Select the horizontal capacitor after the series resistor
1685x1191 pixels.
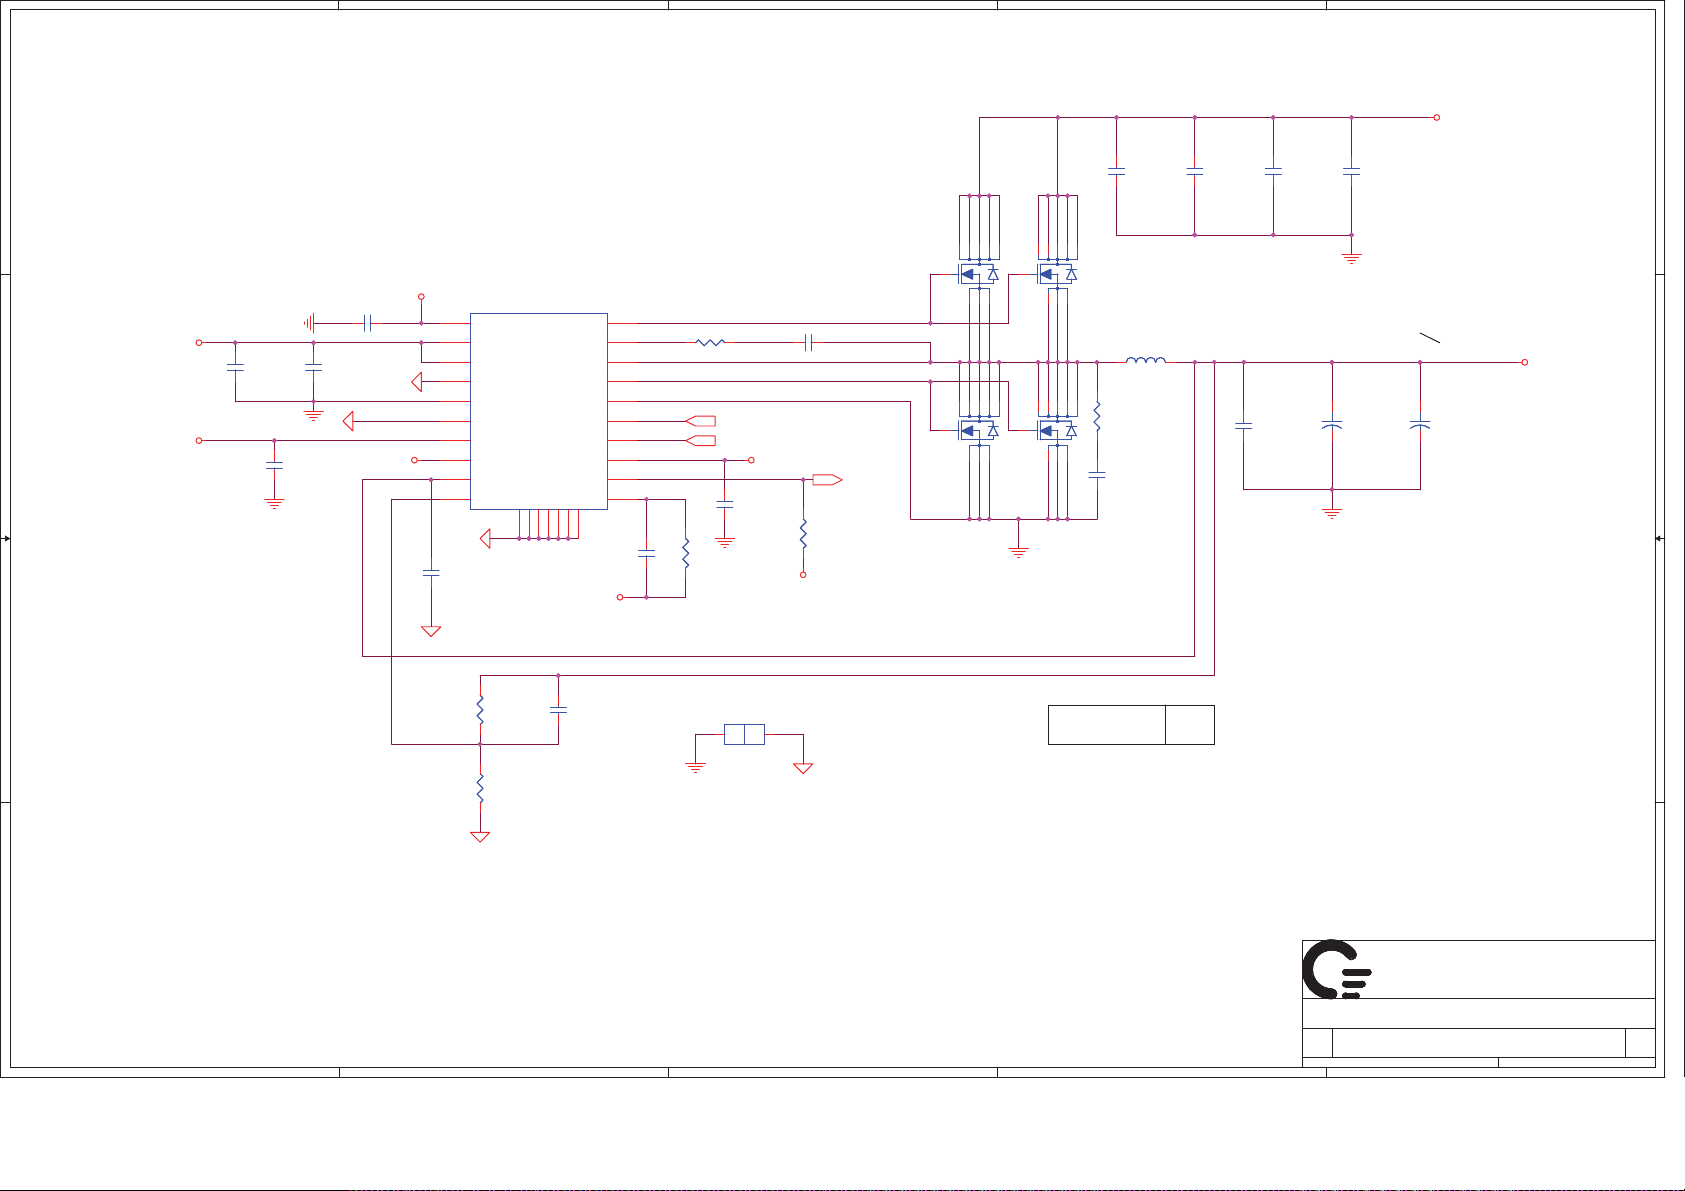(809, 342)
